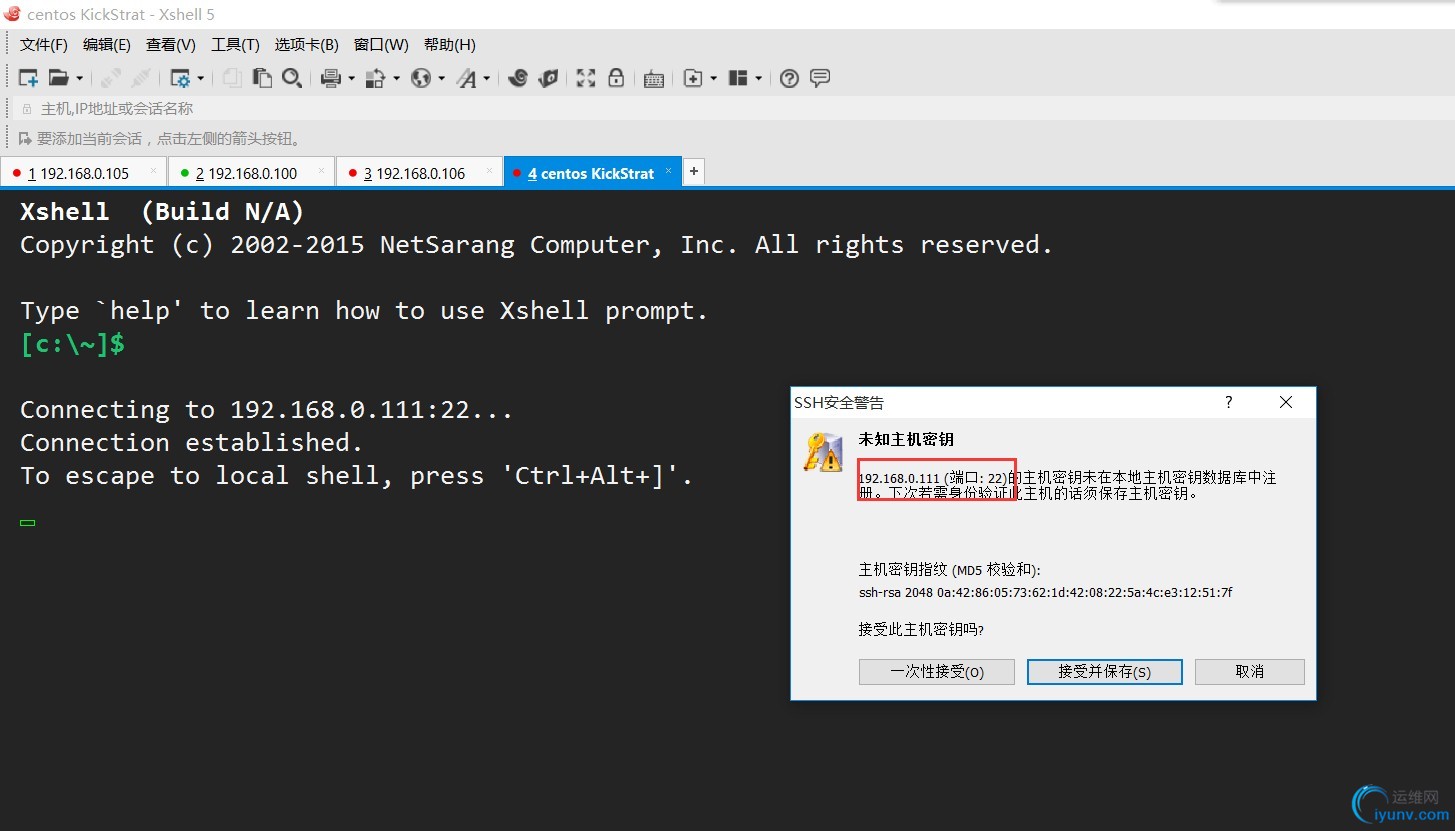
Task: Launch Xagent via the leaf icon
Action: [548, 78]
